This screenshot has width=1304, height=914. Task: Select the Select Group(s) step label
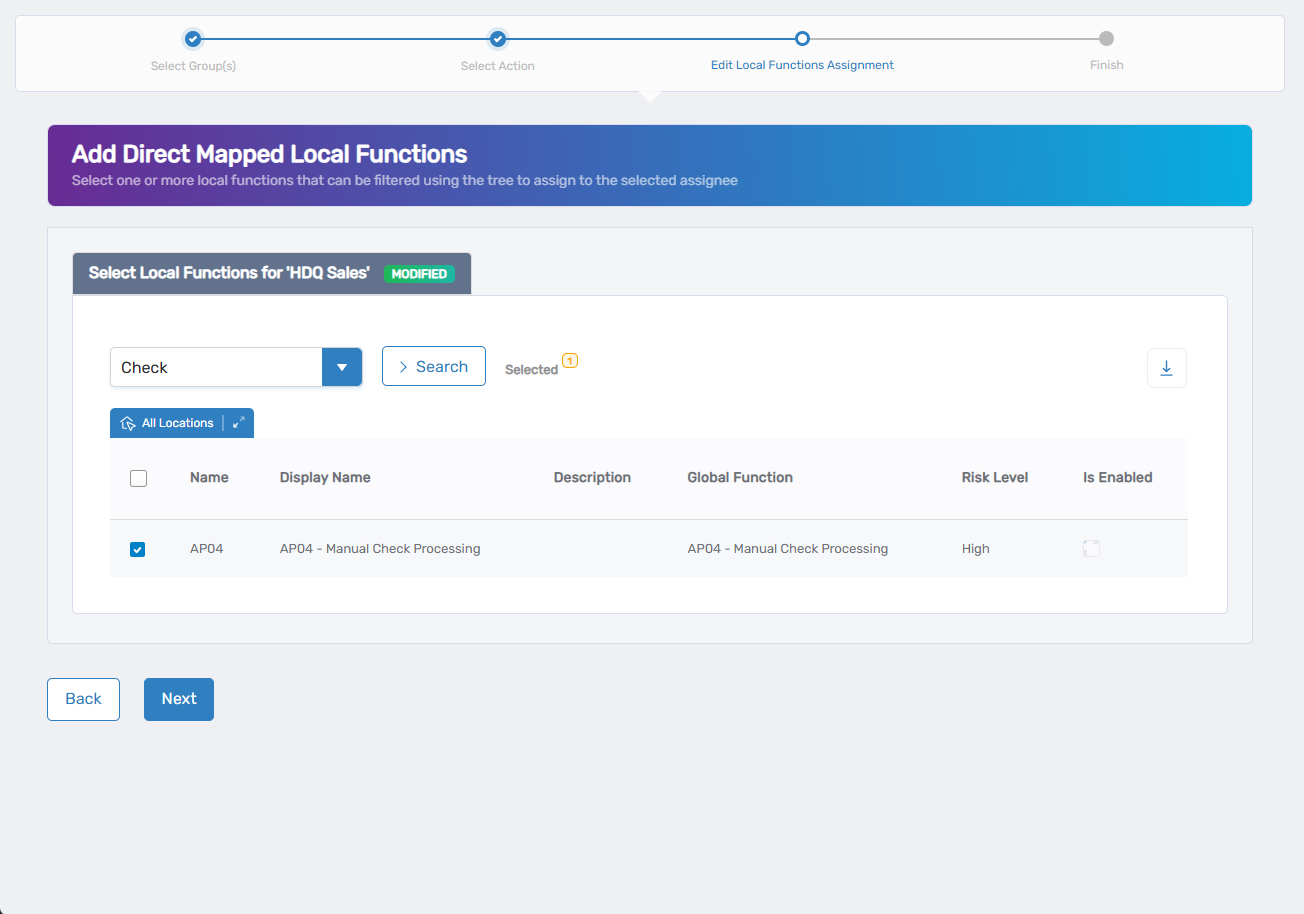192,65
